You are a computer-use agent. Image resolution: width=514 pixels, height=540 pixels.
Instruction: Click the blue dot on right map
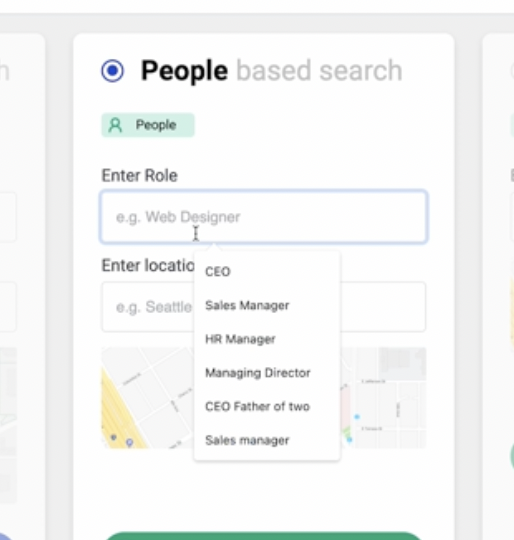(357, 417)
